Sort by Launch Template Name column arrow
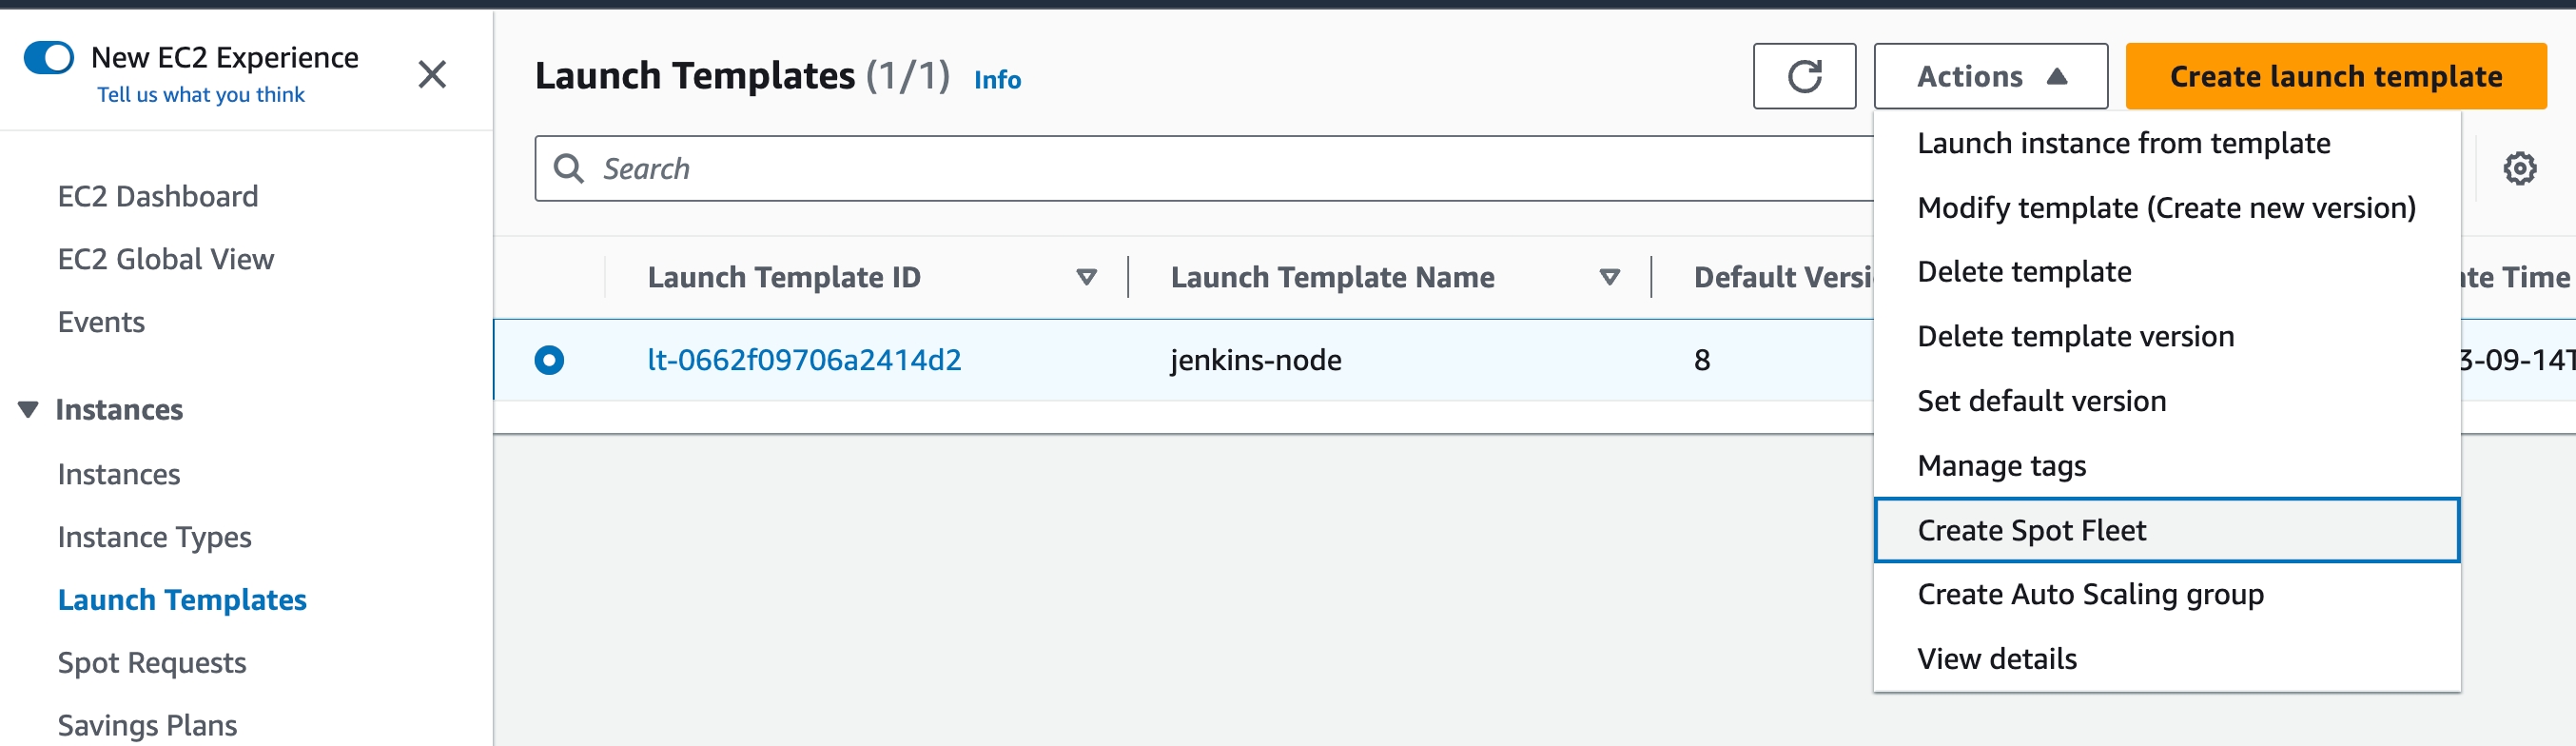This screenshot has height=746, width=2576. pos(1609,277)
